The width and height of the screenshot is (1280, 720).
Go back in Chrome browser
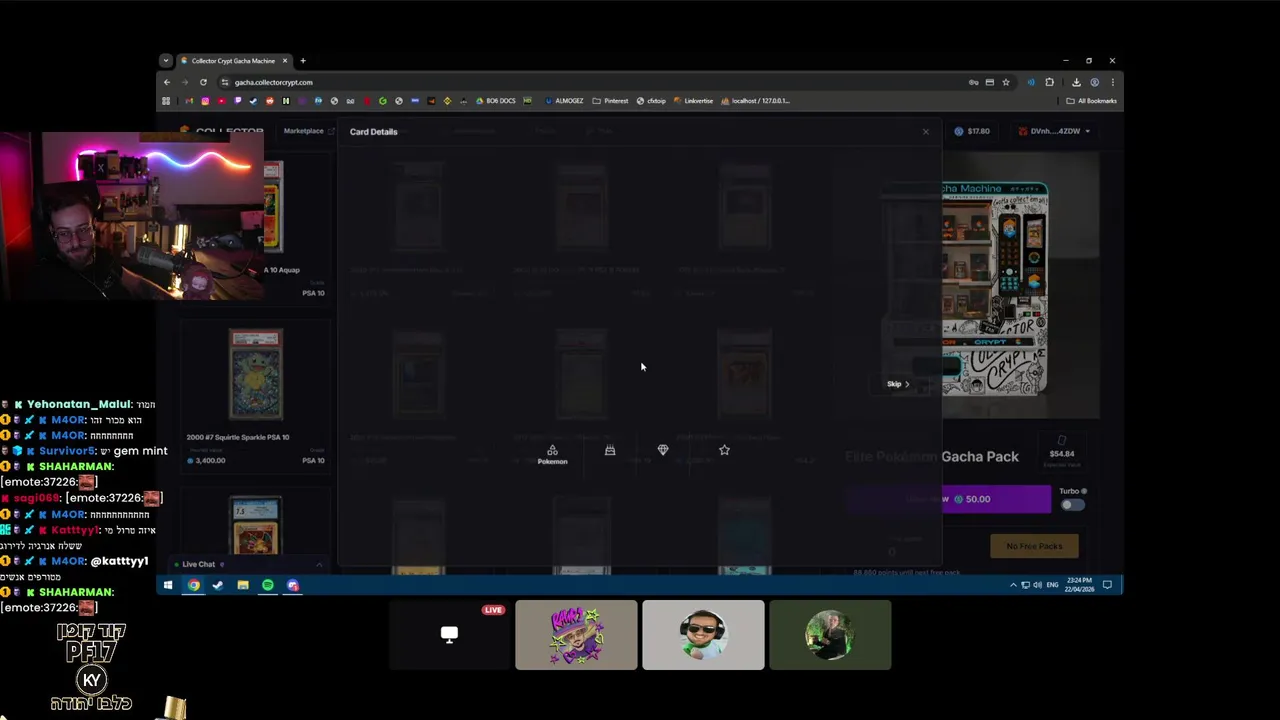click(167, 82)
